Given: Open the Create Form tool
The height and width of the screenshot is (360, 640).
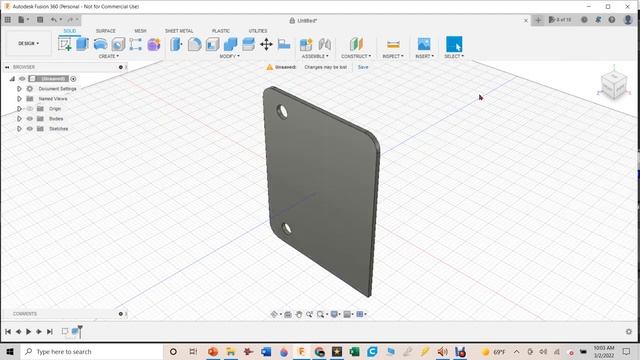Looking at the screenshot, I should click(154, 44).
